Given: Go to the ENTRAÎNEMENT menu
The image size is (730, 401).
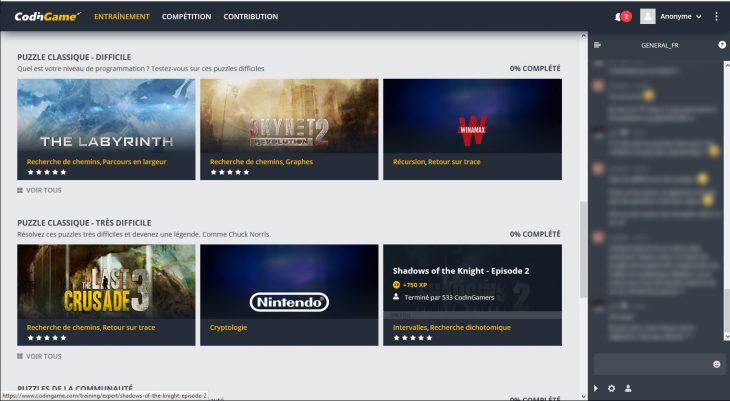Looking at the screenshot, I should [122, 16].
